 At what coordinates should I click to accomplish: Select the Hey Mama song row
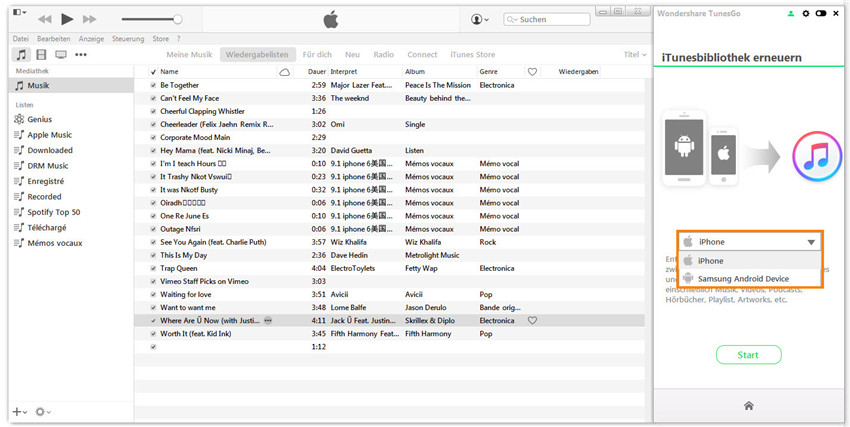(389, 151)
